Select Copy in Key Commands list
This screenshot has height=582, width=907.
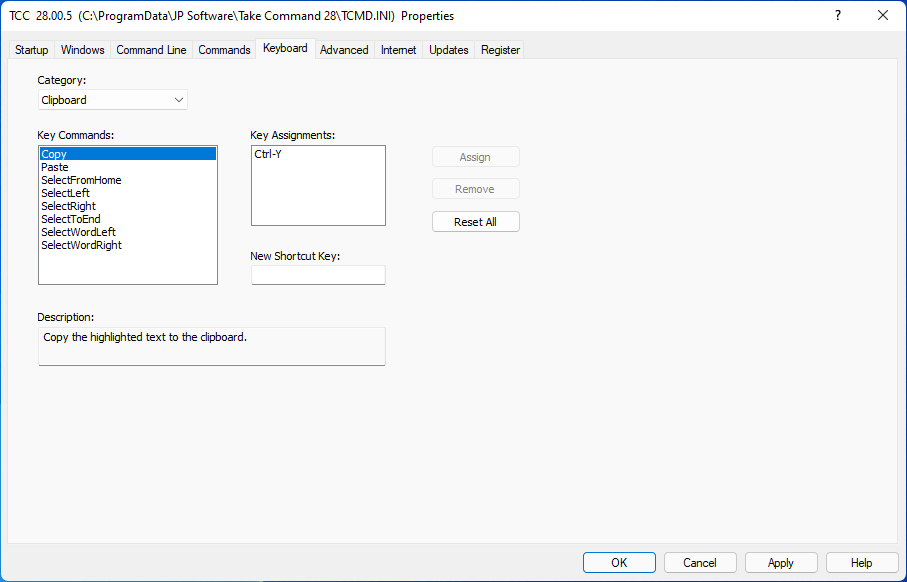pyautogui.click(x=128, y=154)
